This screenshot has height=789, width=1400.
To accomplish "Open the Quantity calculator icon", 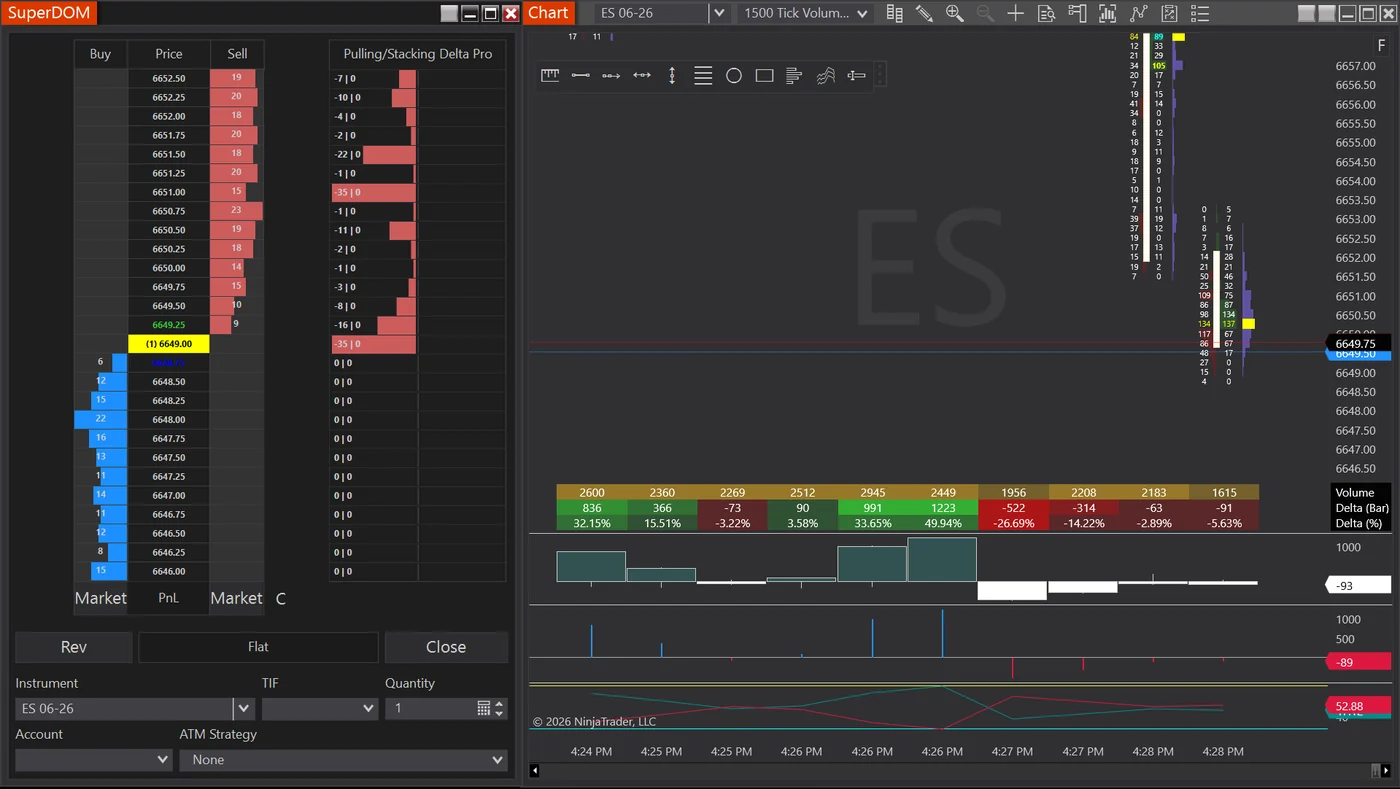I will tap(484, 708).
